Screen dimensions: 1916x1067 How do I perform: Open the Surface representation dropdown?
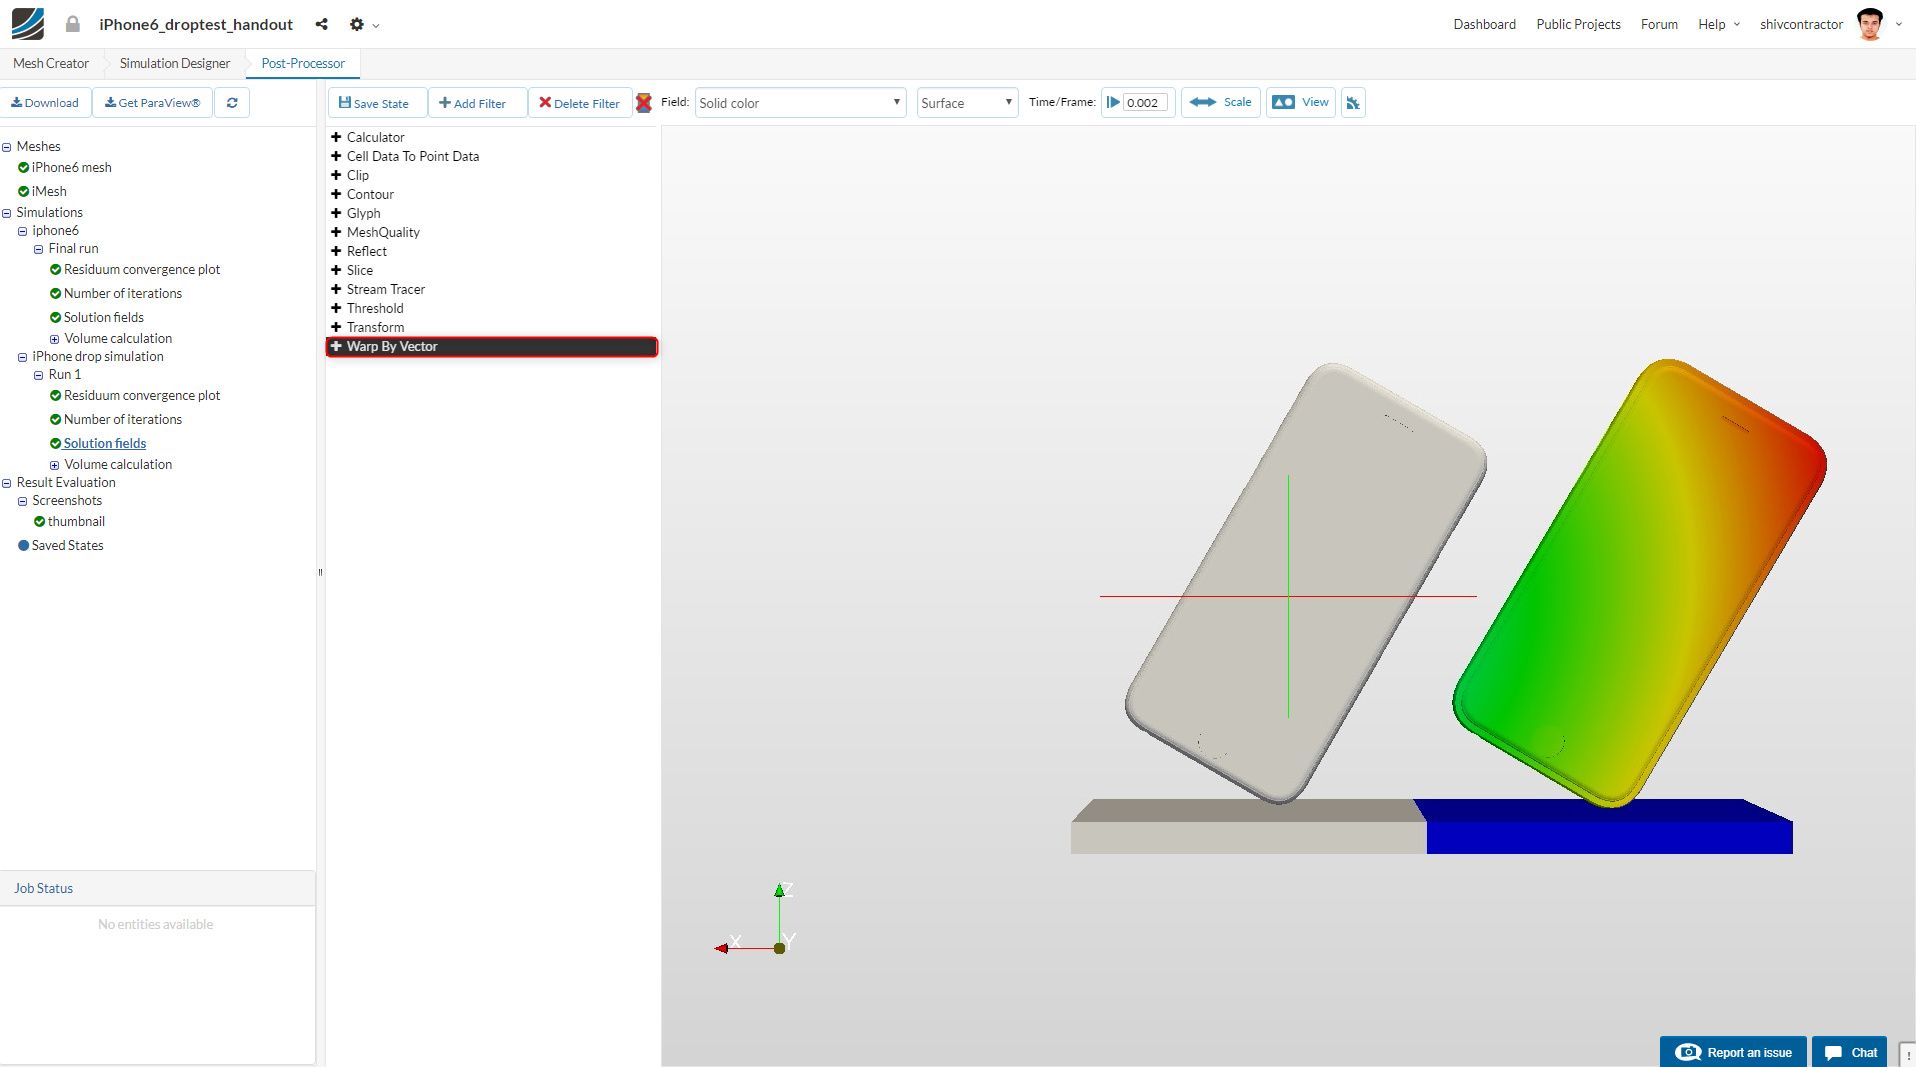pos(967,103)
